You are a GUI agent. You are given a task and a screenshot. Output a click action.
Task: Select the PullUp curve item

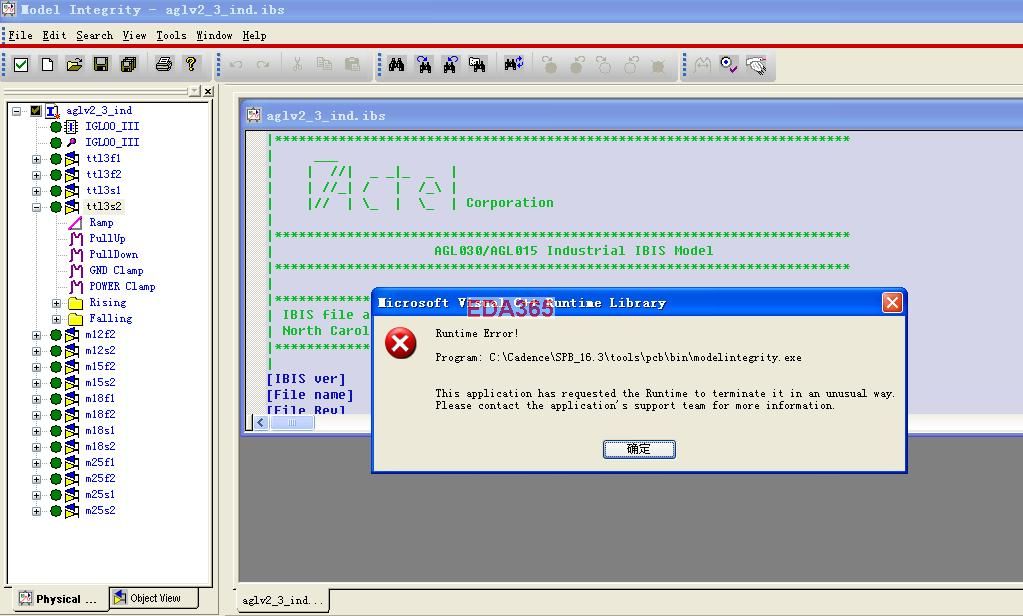click(107, 239)
